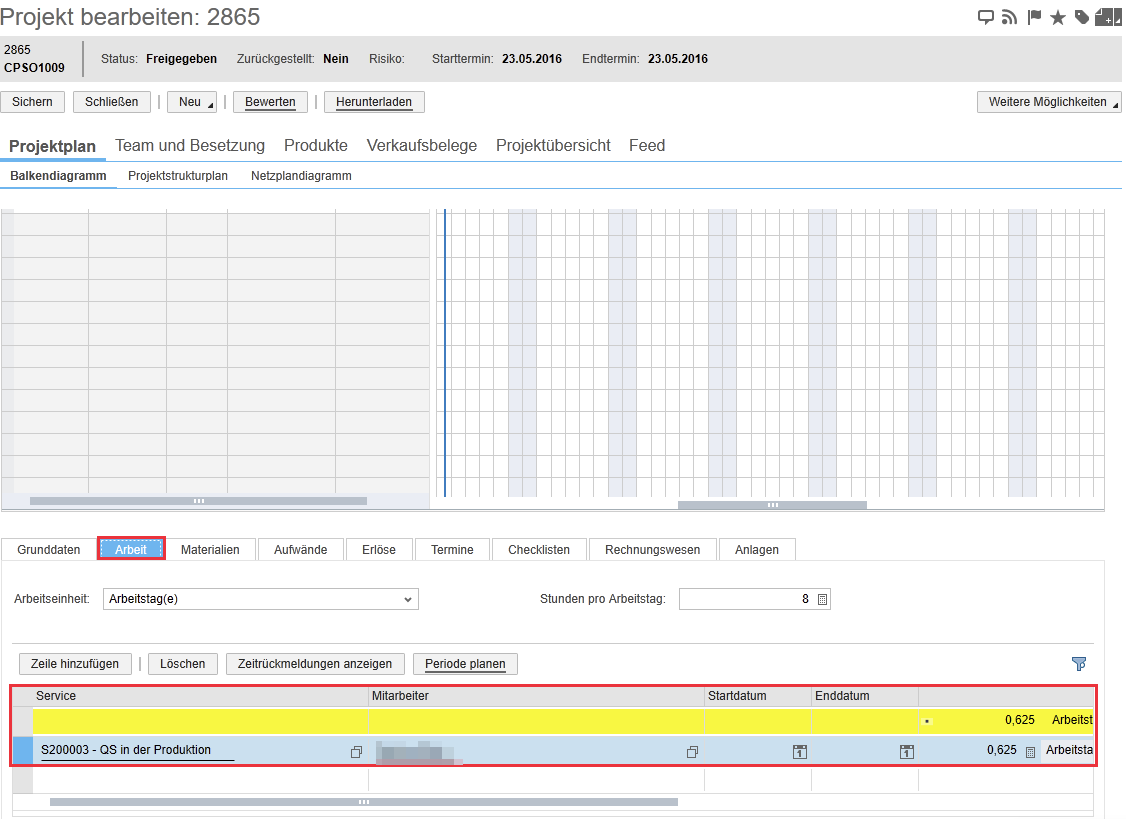Open Feed tab
Viewport: 1126px width, 819px height.
point(647,146)
